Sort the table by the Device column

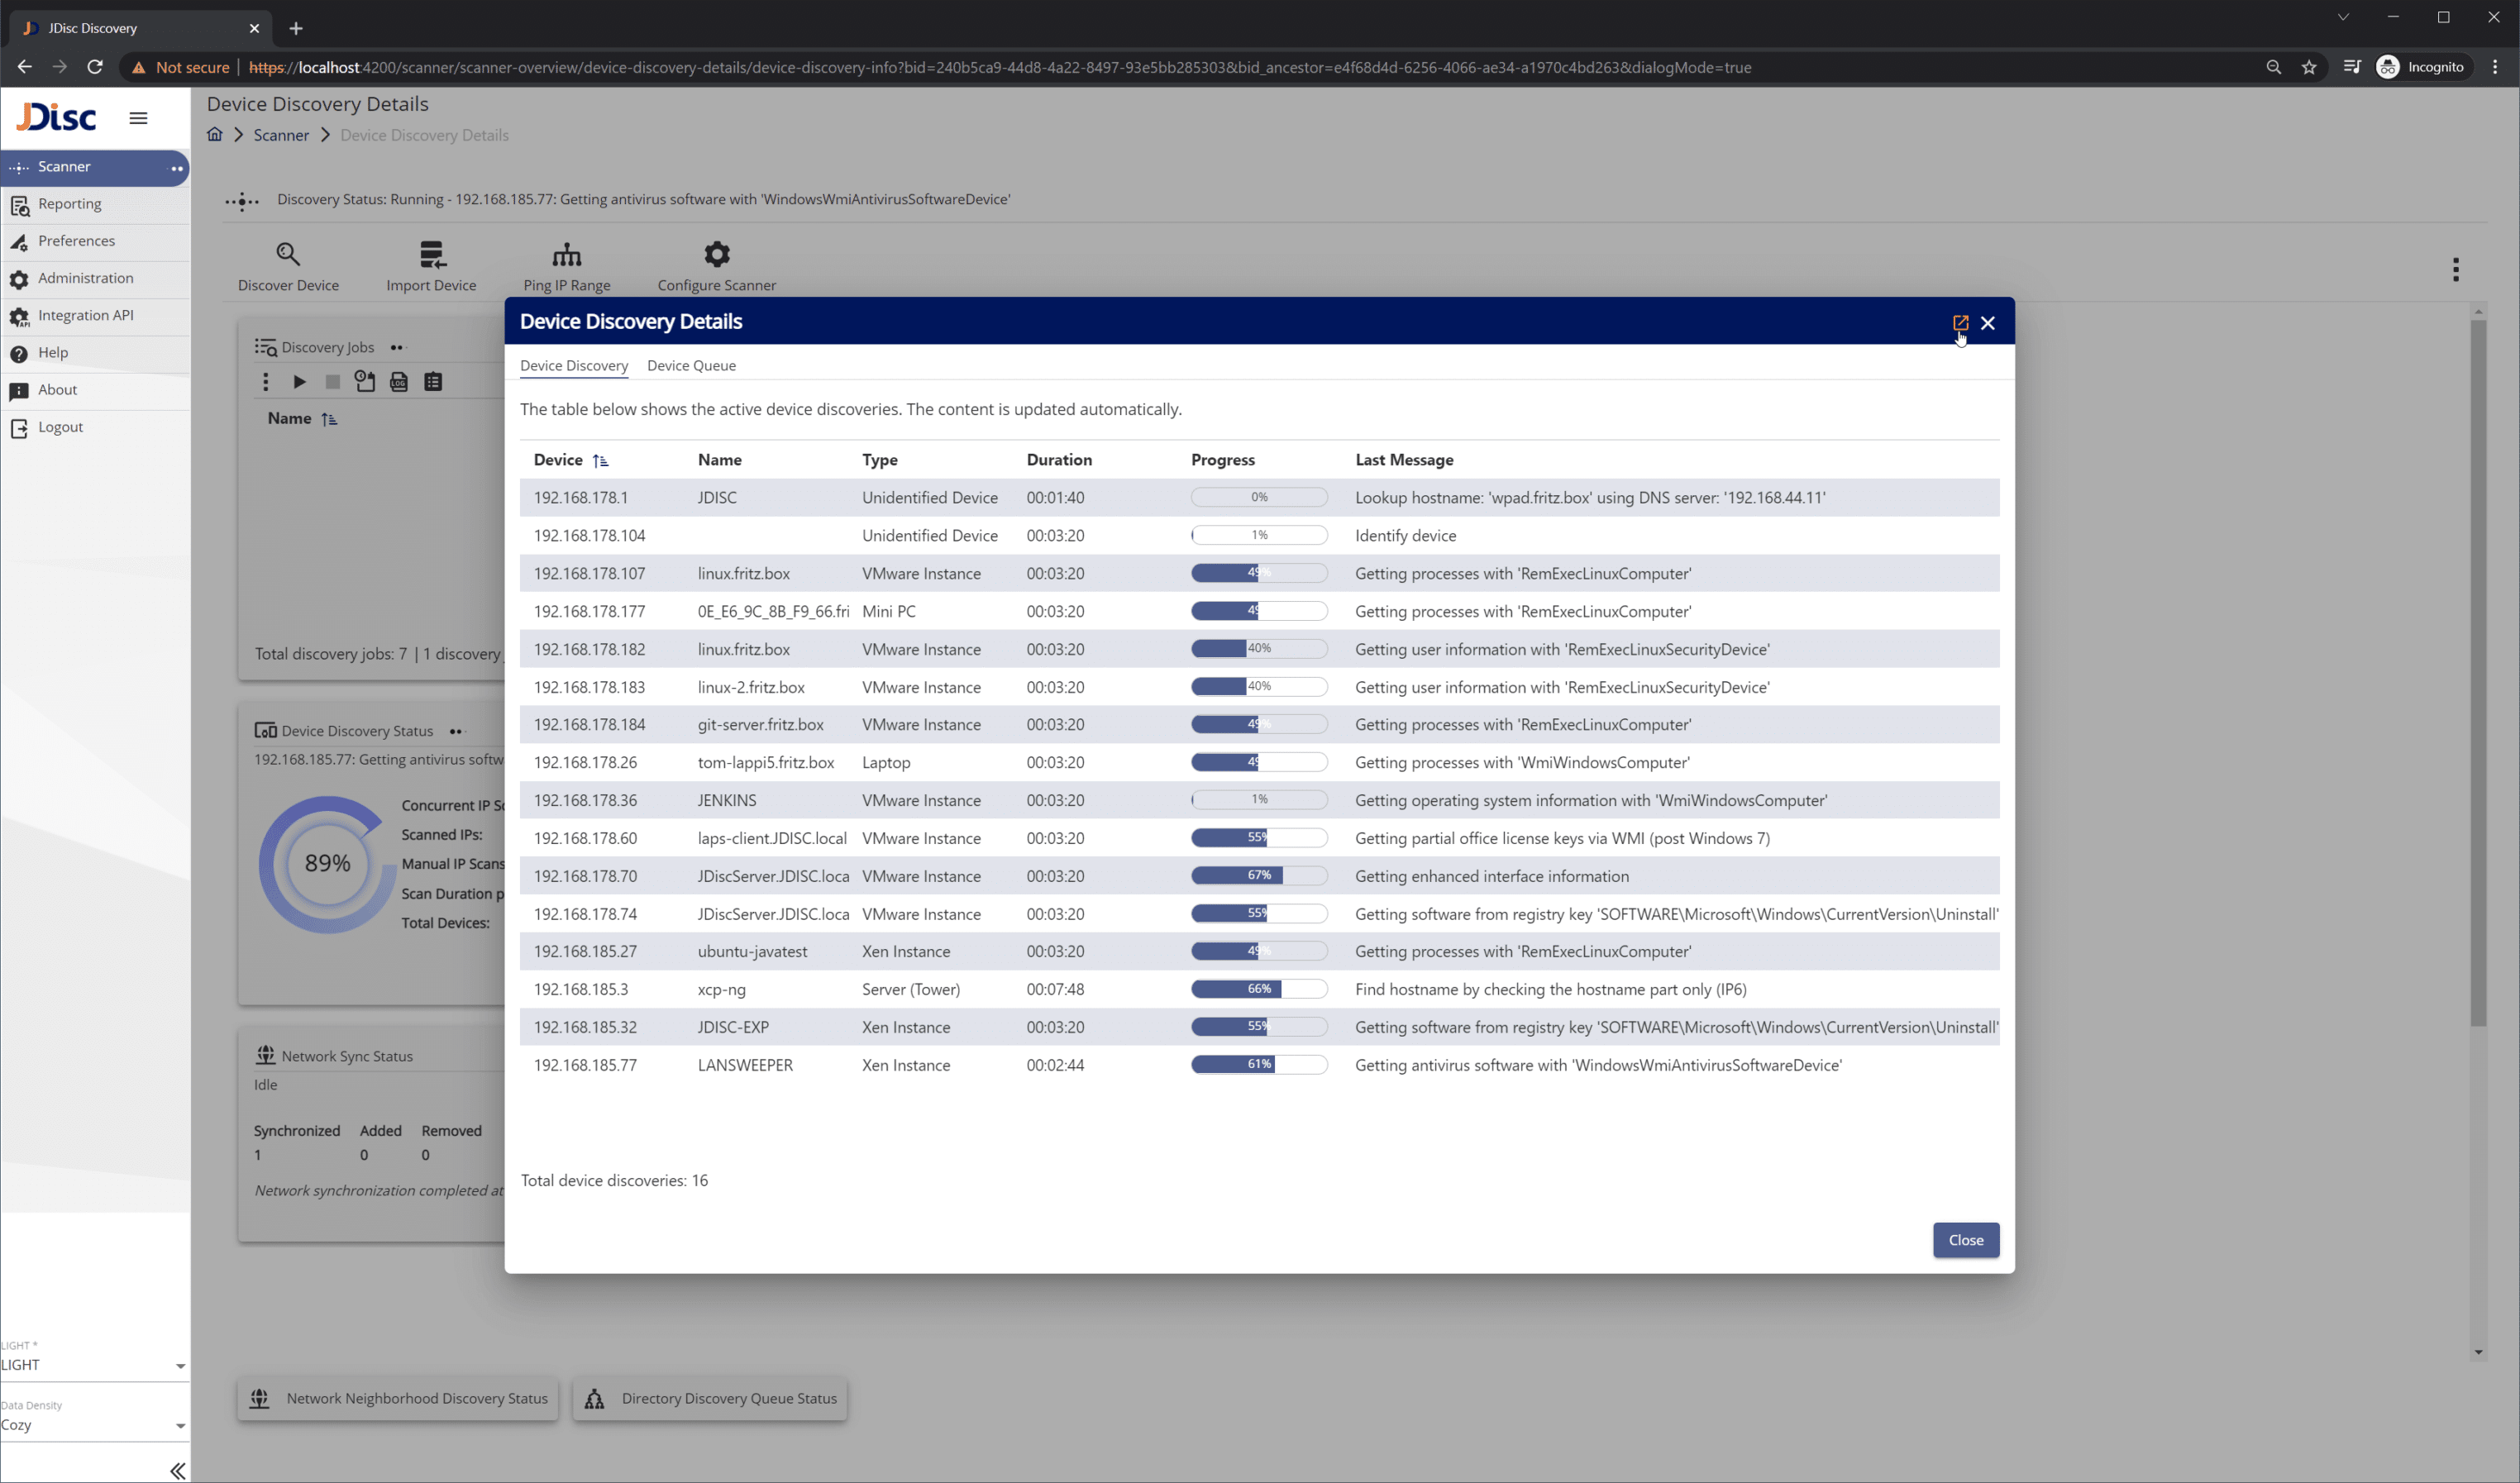pyautogui.click(x=570, y=460)
